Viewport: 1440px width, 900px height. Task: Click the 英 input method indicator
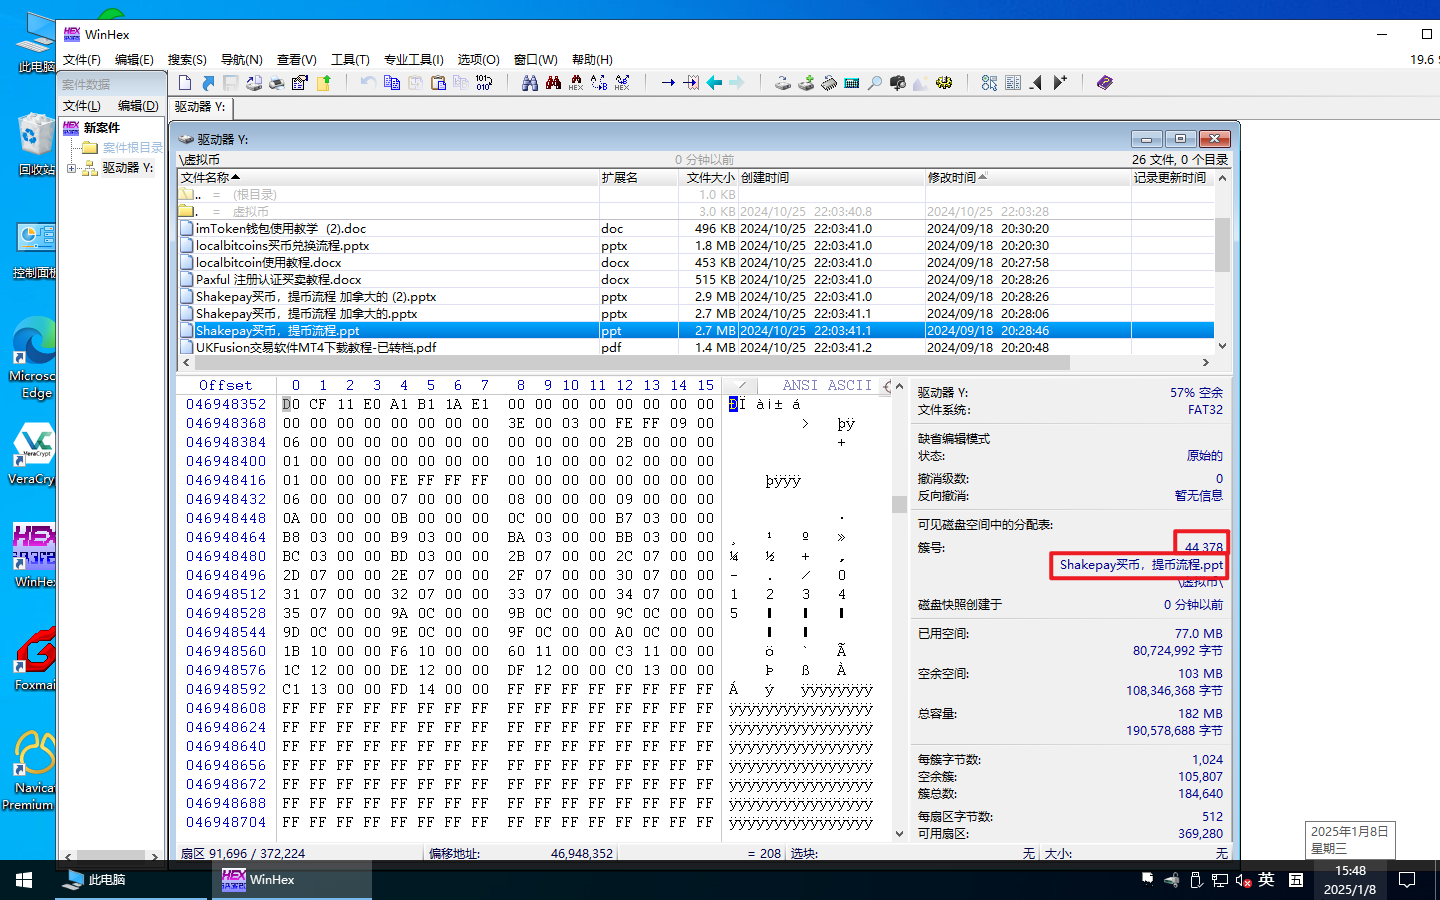click(x=1267, y=880)
